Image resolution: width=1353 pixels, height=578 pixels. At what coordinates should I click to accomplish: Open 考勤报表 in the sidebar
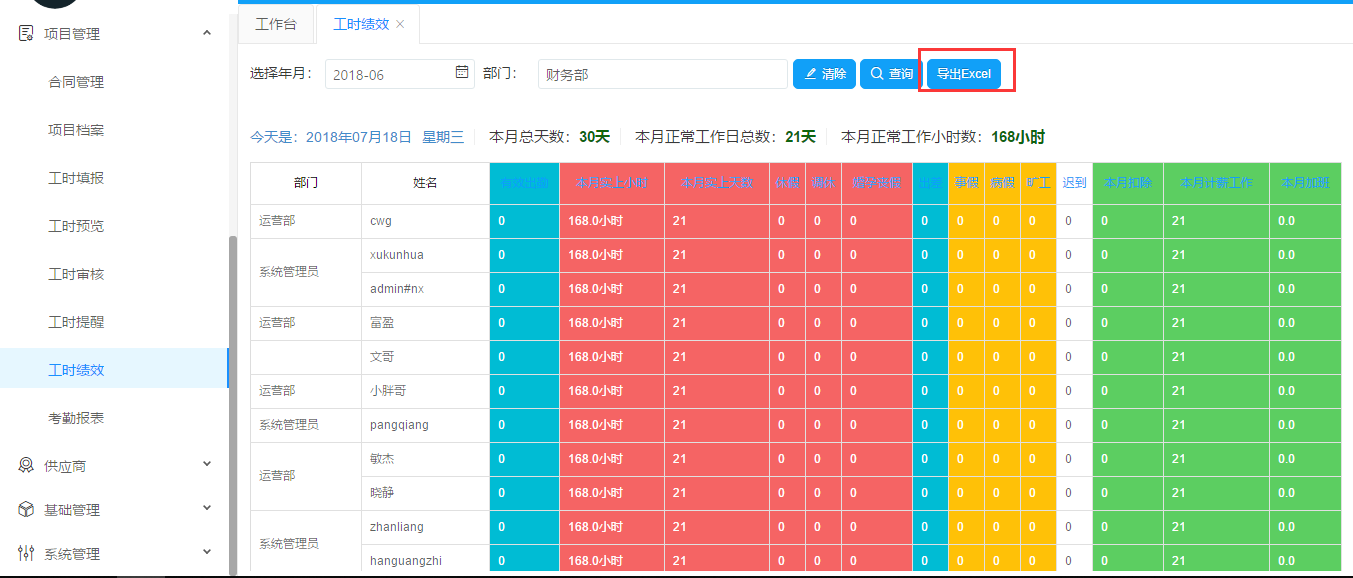[76, 418]
